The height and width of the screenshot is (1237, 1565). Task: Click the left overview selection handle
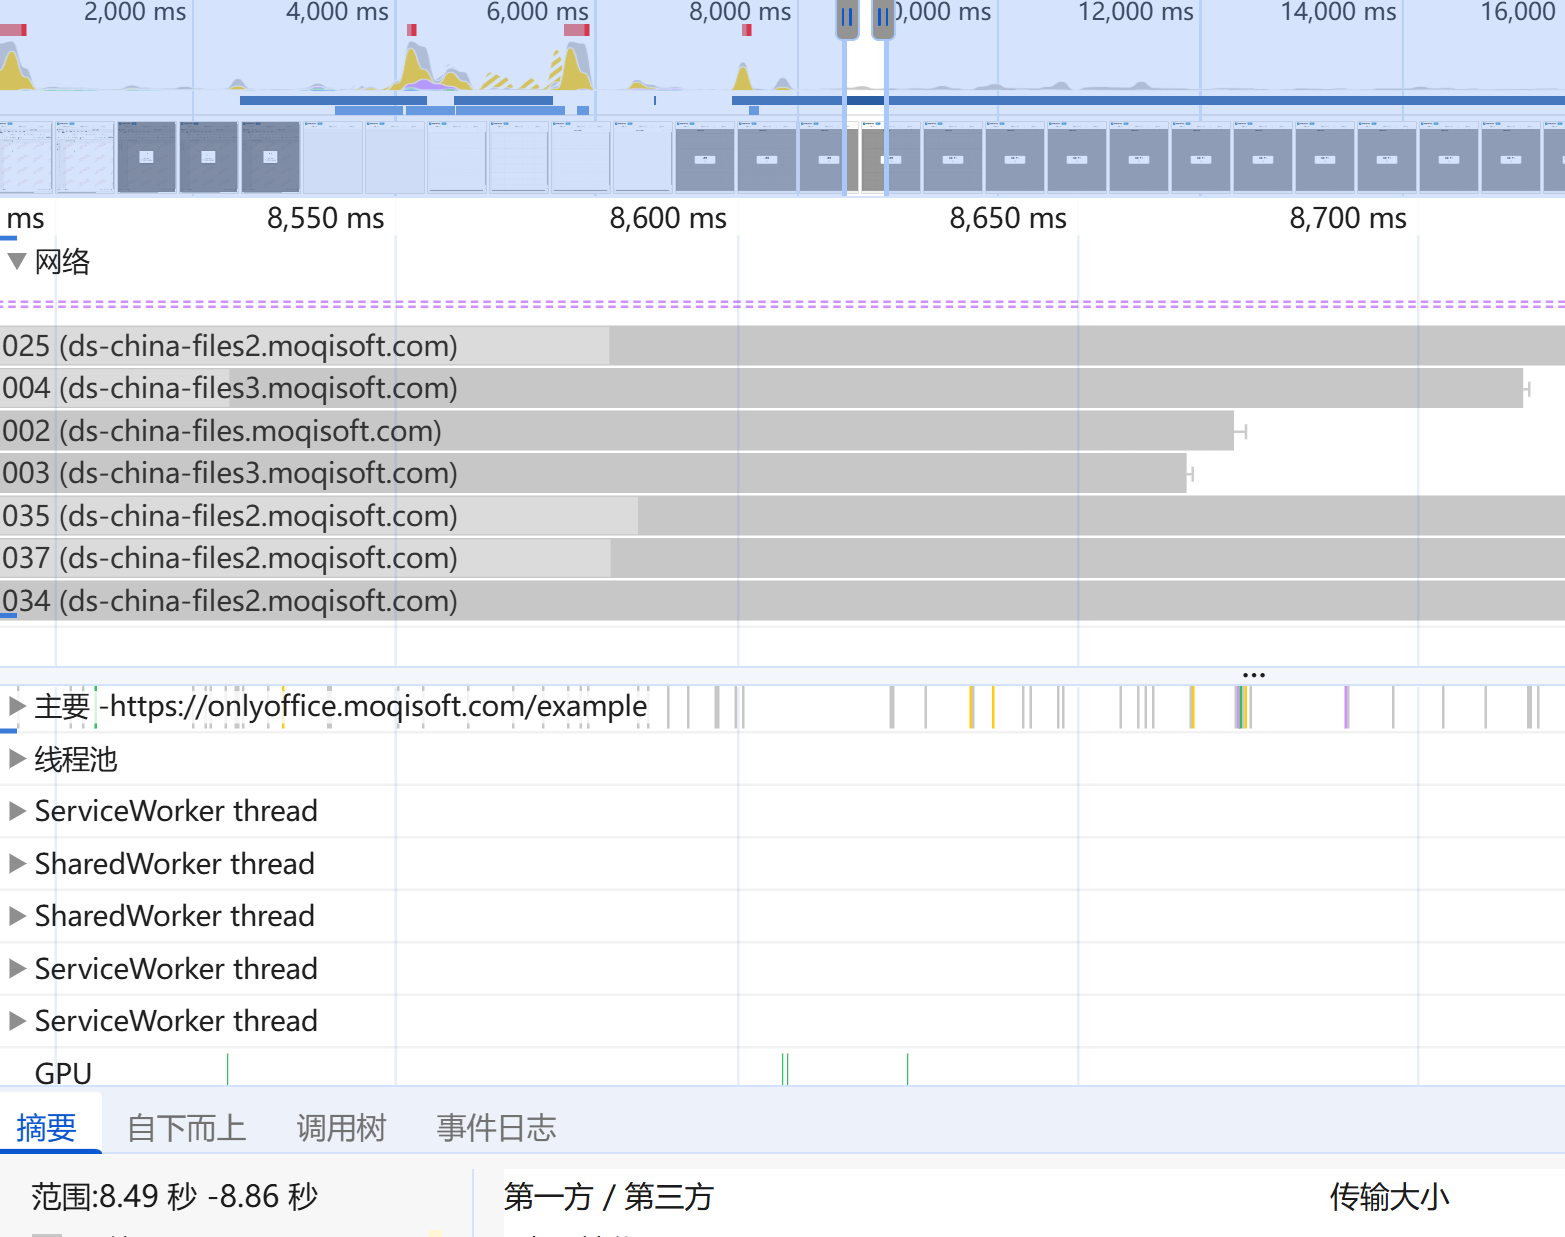pyautogui.click(x=847, y=18)
